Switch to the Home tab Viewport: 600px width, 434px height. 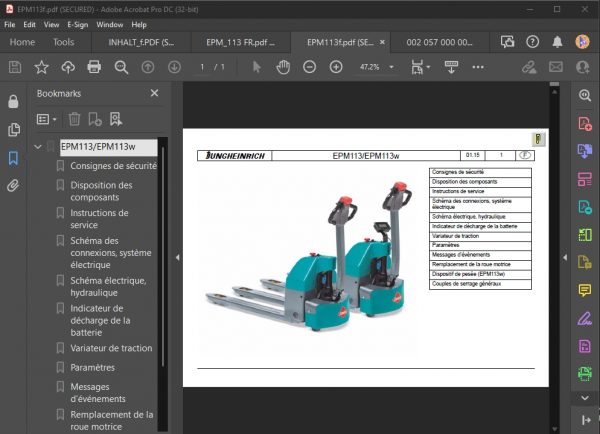click(x=22, y=42)
